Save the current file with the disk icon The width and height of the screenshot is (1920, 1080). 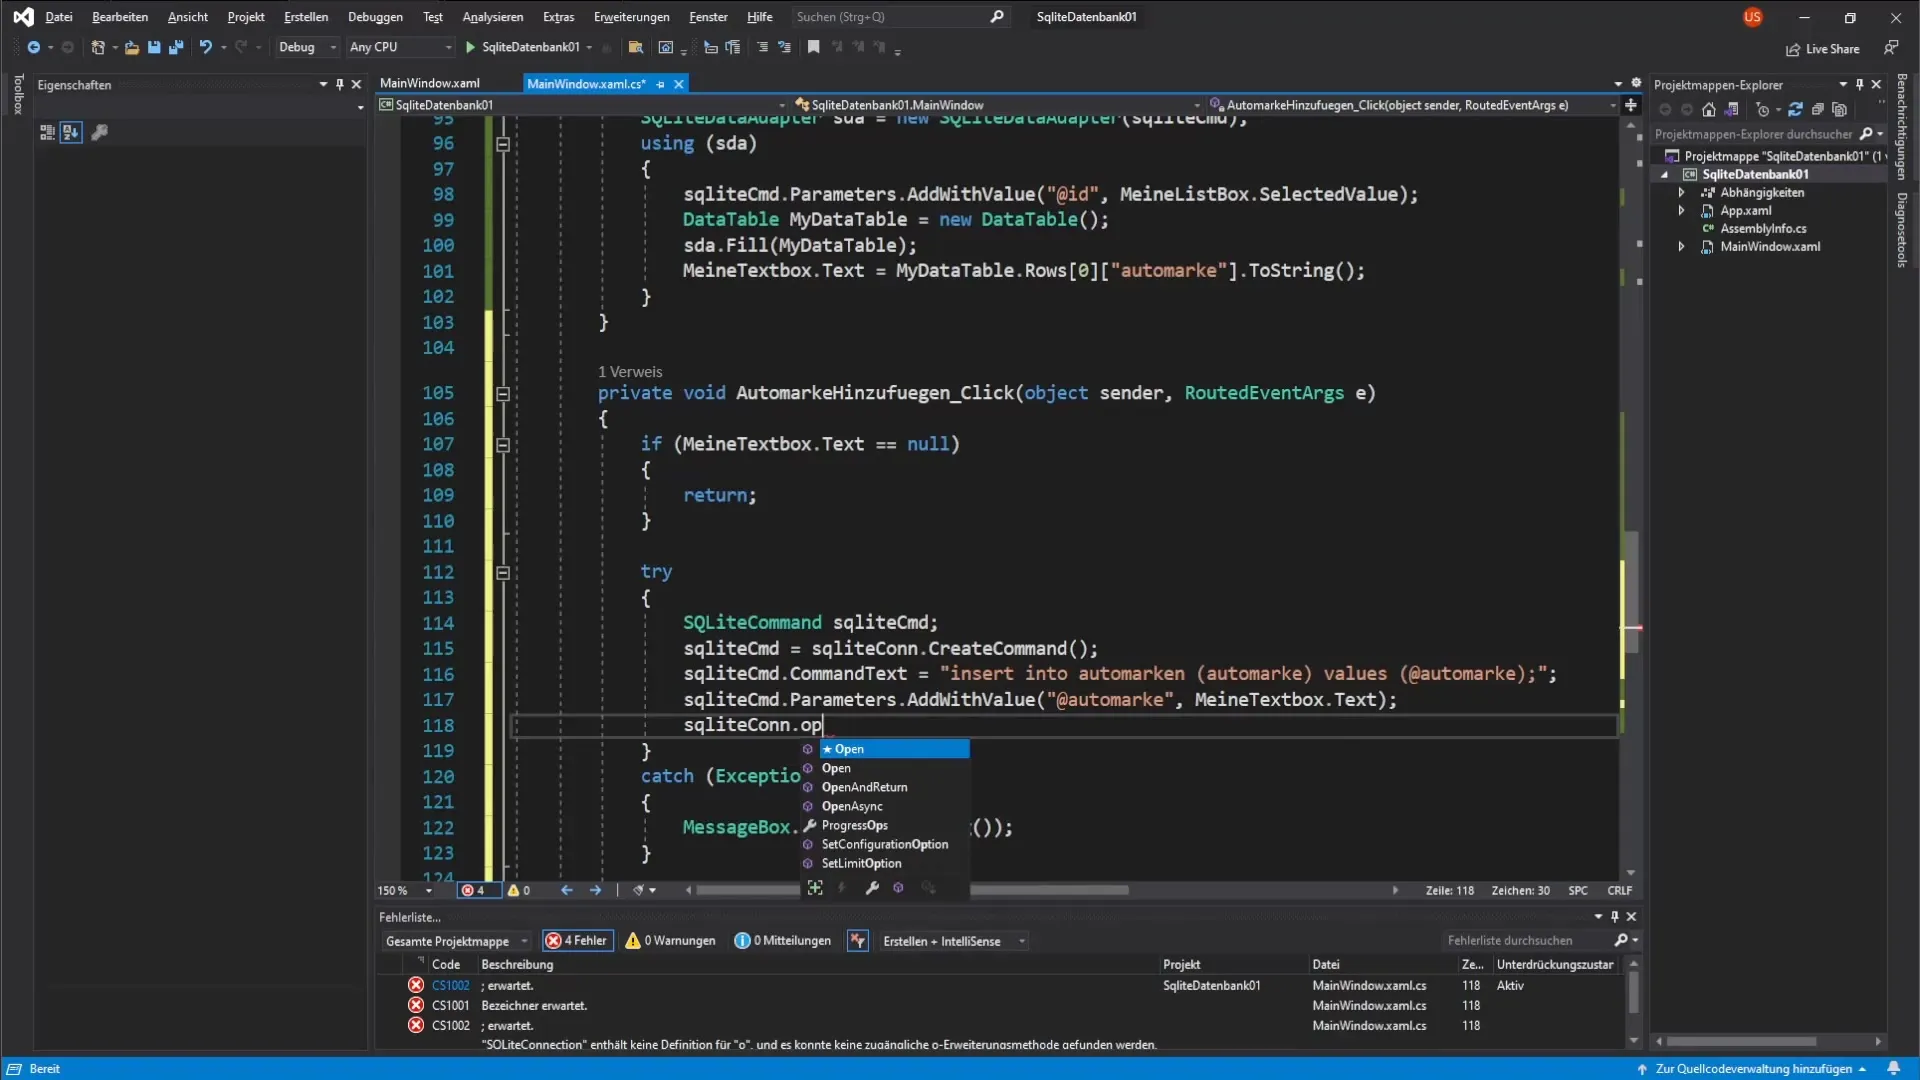coord(154,47)
